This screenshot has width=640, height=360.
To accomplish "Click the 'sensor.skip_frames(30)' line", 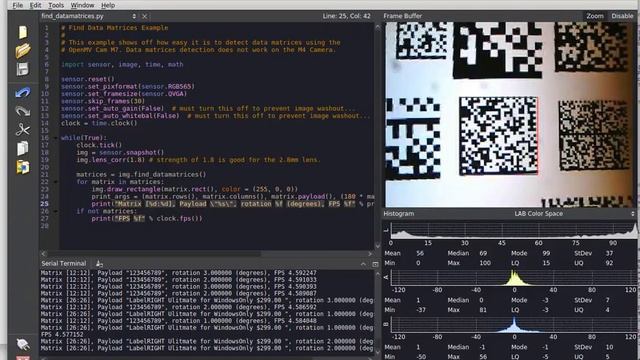I will tap(103, 101).
